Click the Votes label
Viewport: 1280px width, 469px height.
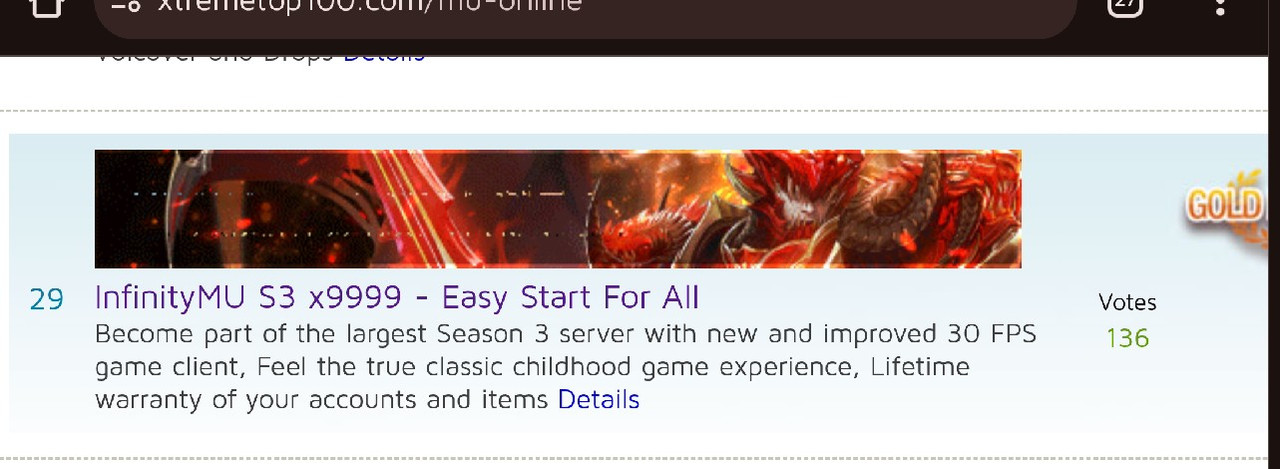1128,302
